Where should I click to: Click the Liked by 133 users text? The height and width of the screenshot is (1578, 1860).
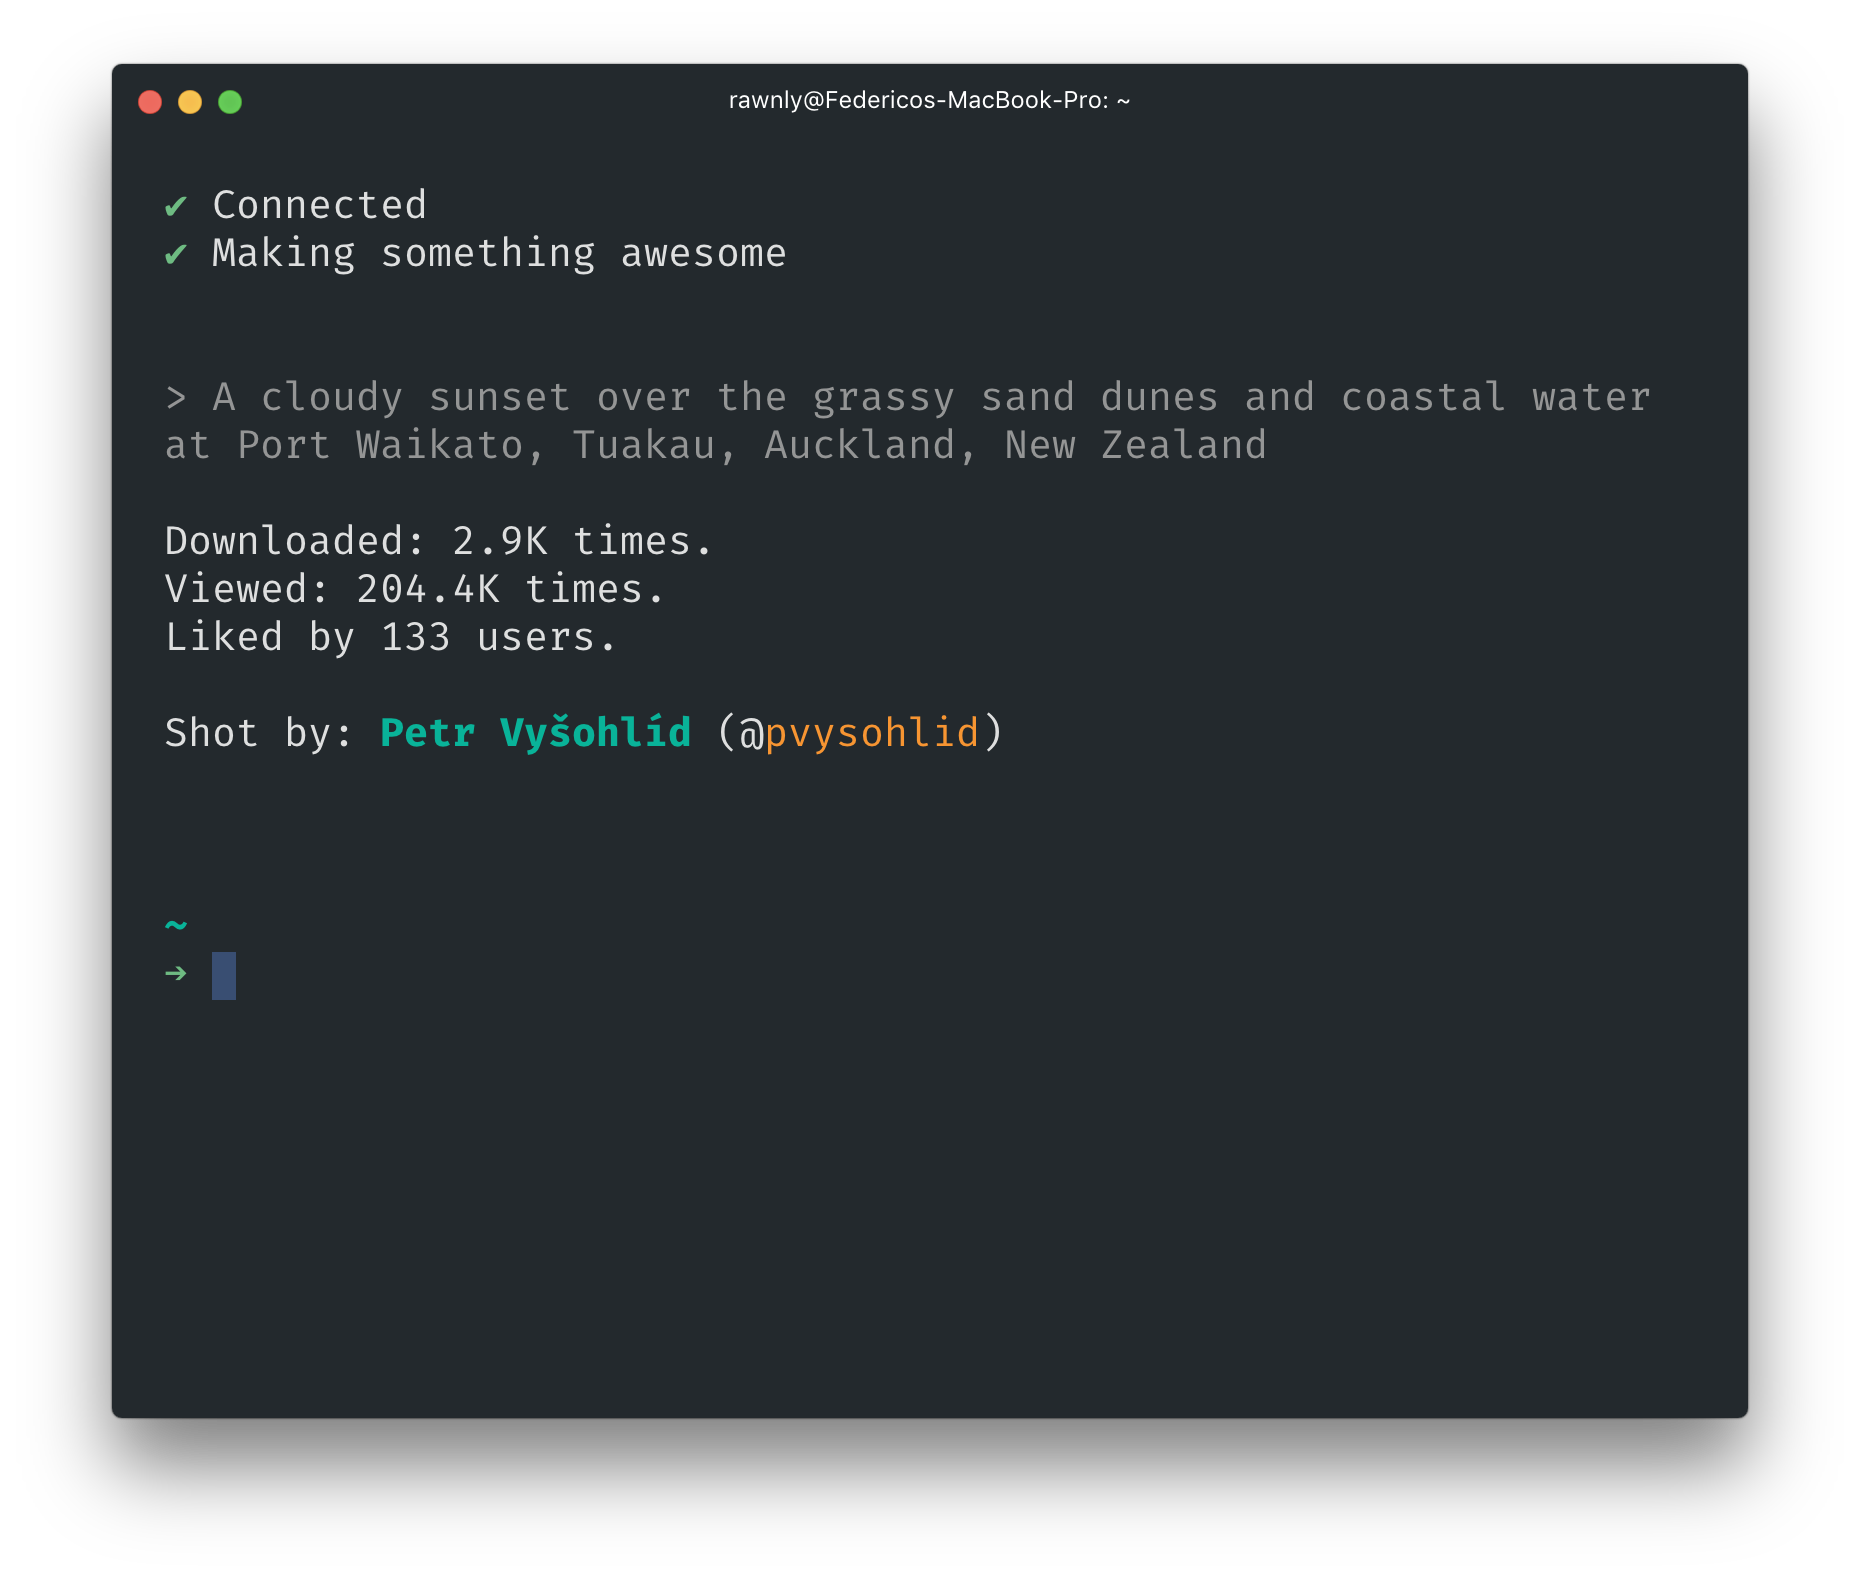pyautogui.click(x=389, y=636)
